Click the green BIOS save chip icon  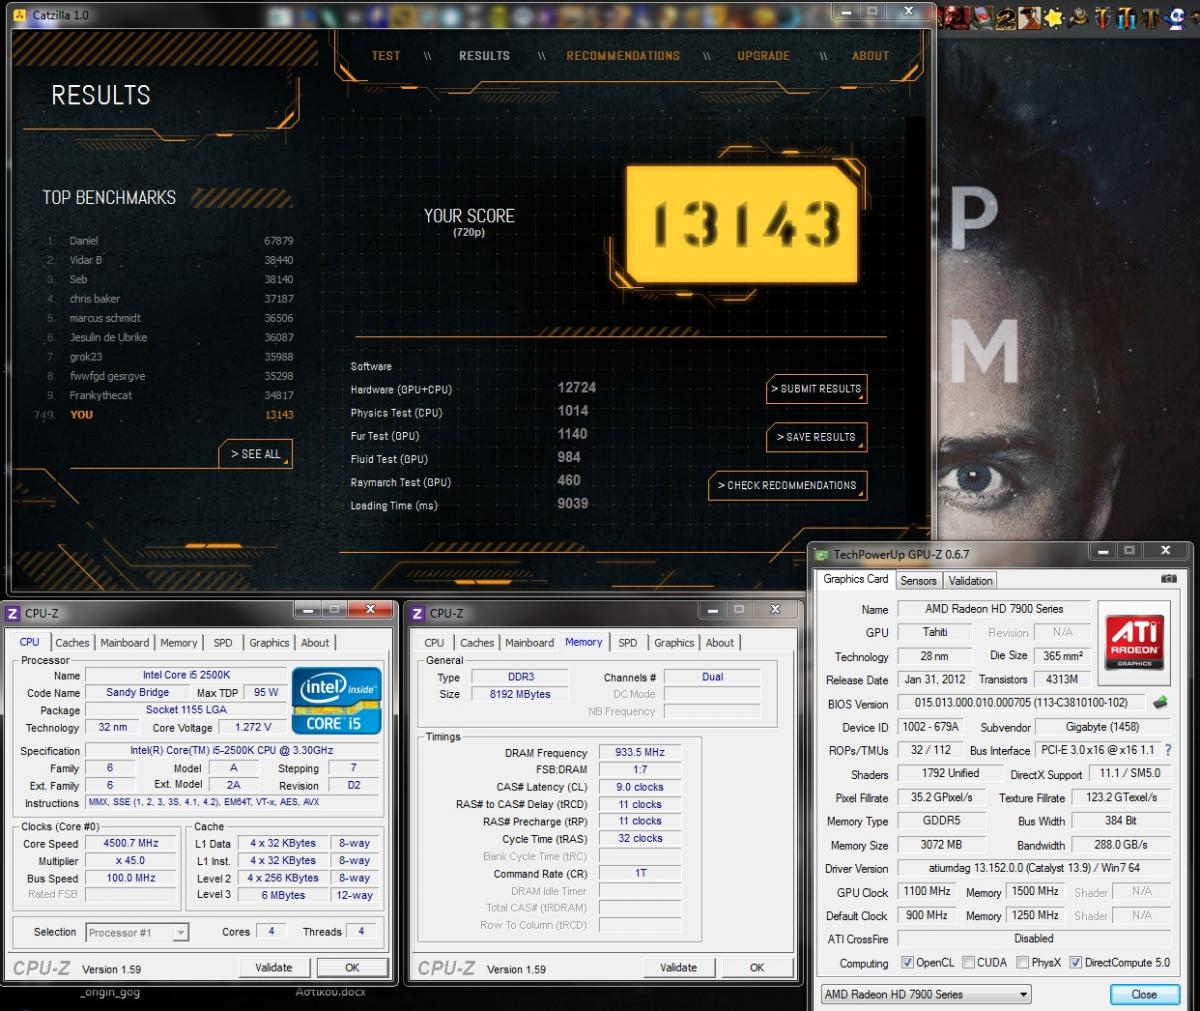1161,703
